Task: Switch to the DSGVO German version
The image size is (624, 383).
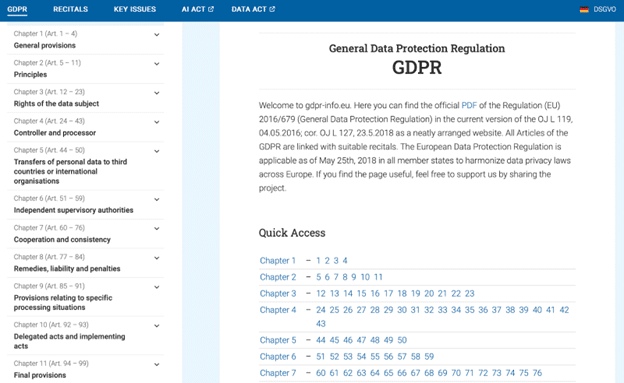Action: click(604, 9)
